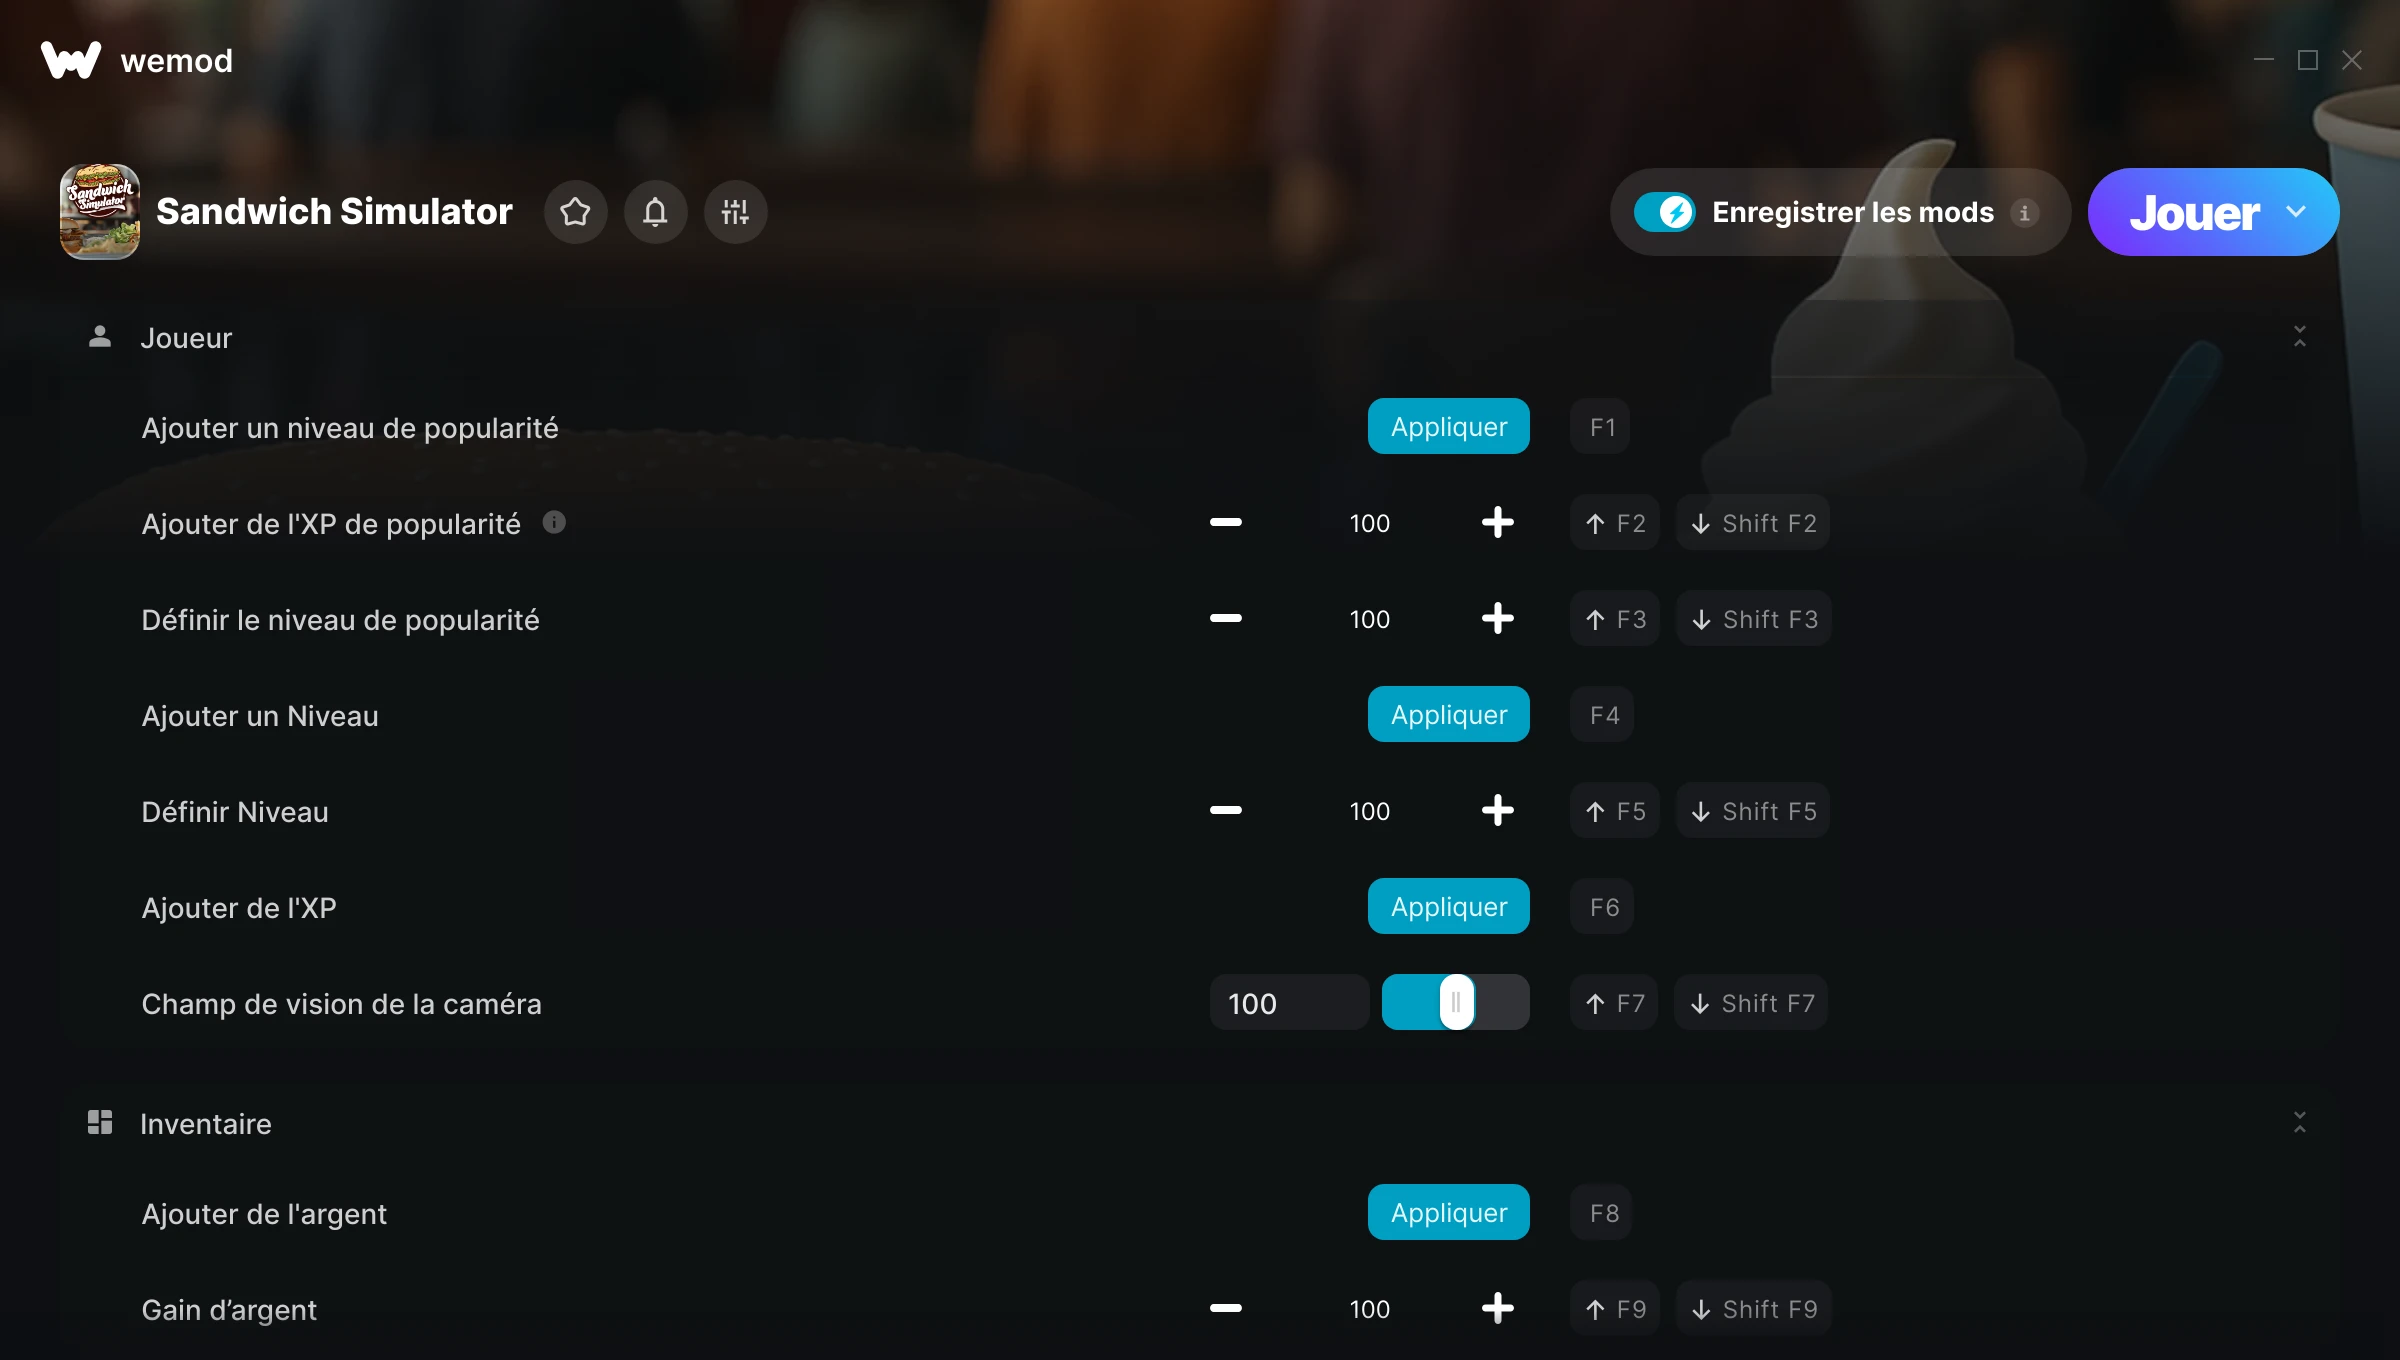The image size is (2400, 1360).
Task: Edit the Shift F2 decrease hotkey
Action: pyautogui.click(x=1753, y=522)
